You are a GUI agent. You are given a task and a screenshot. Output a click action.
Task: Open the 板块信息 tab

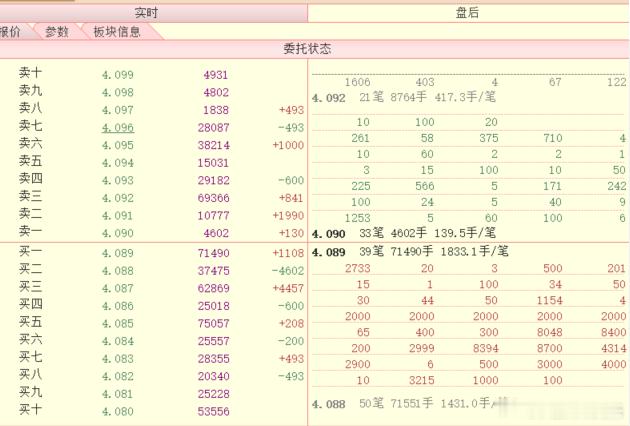click(117, 31)
